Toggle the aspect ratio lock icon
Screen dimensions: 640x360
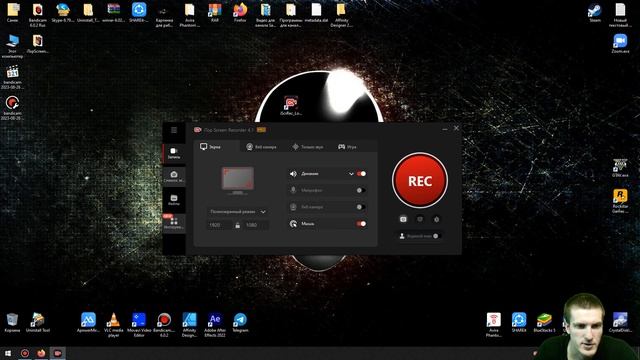[238, 225]
